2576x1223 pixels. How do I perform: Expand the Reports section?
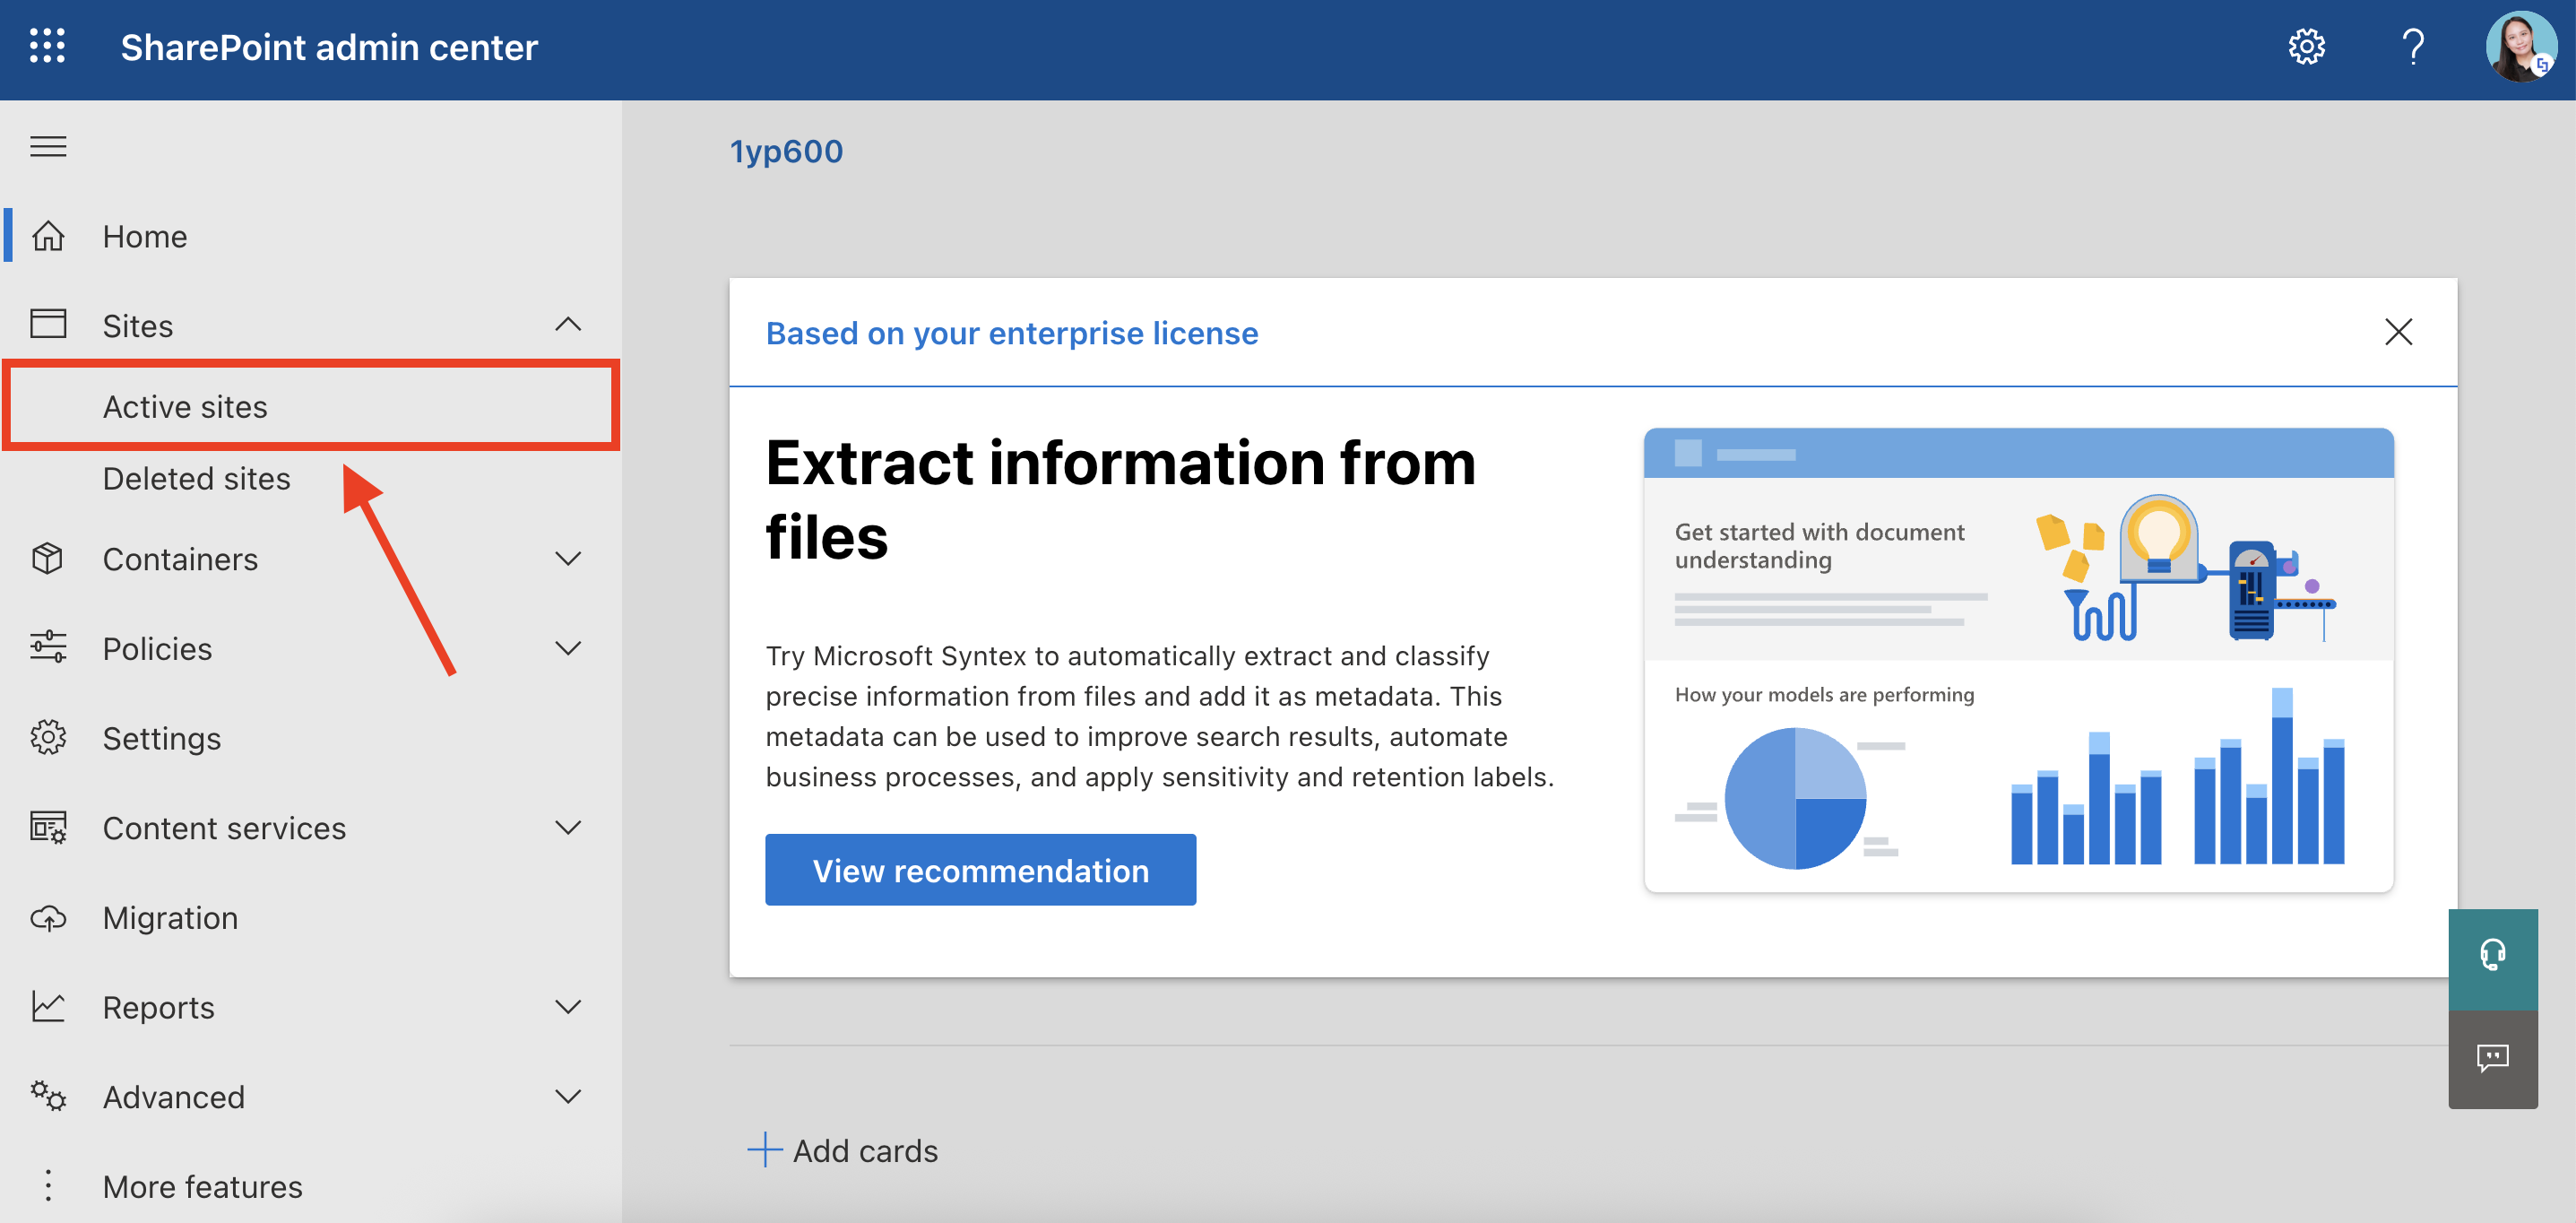coord(568,1007)
